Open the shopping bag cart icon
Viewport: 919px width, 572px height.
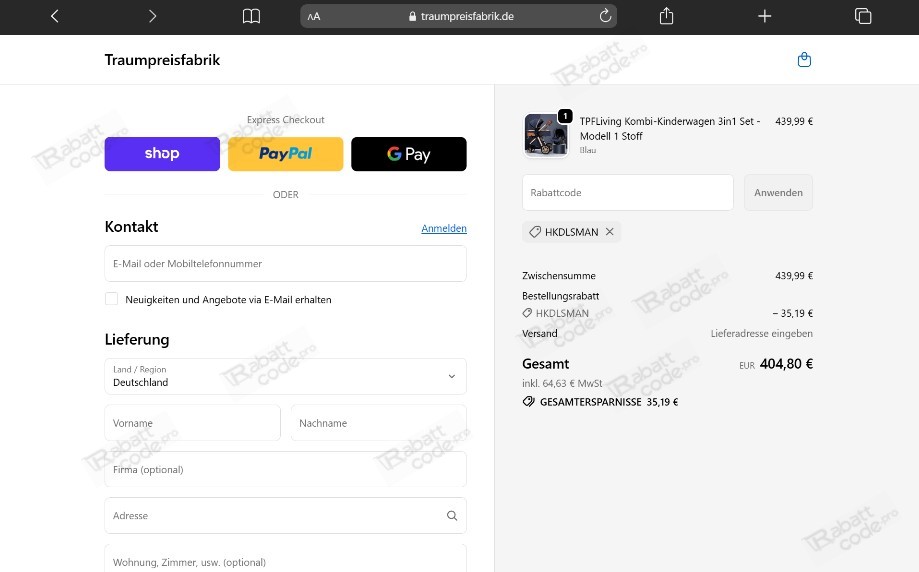point(804,60)
